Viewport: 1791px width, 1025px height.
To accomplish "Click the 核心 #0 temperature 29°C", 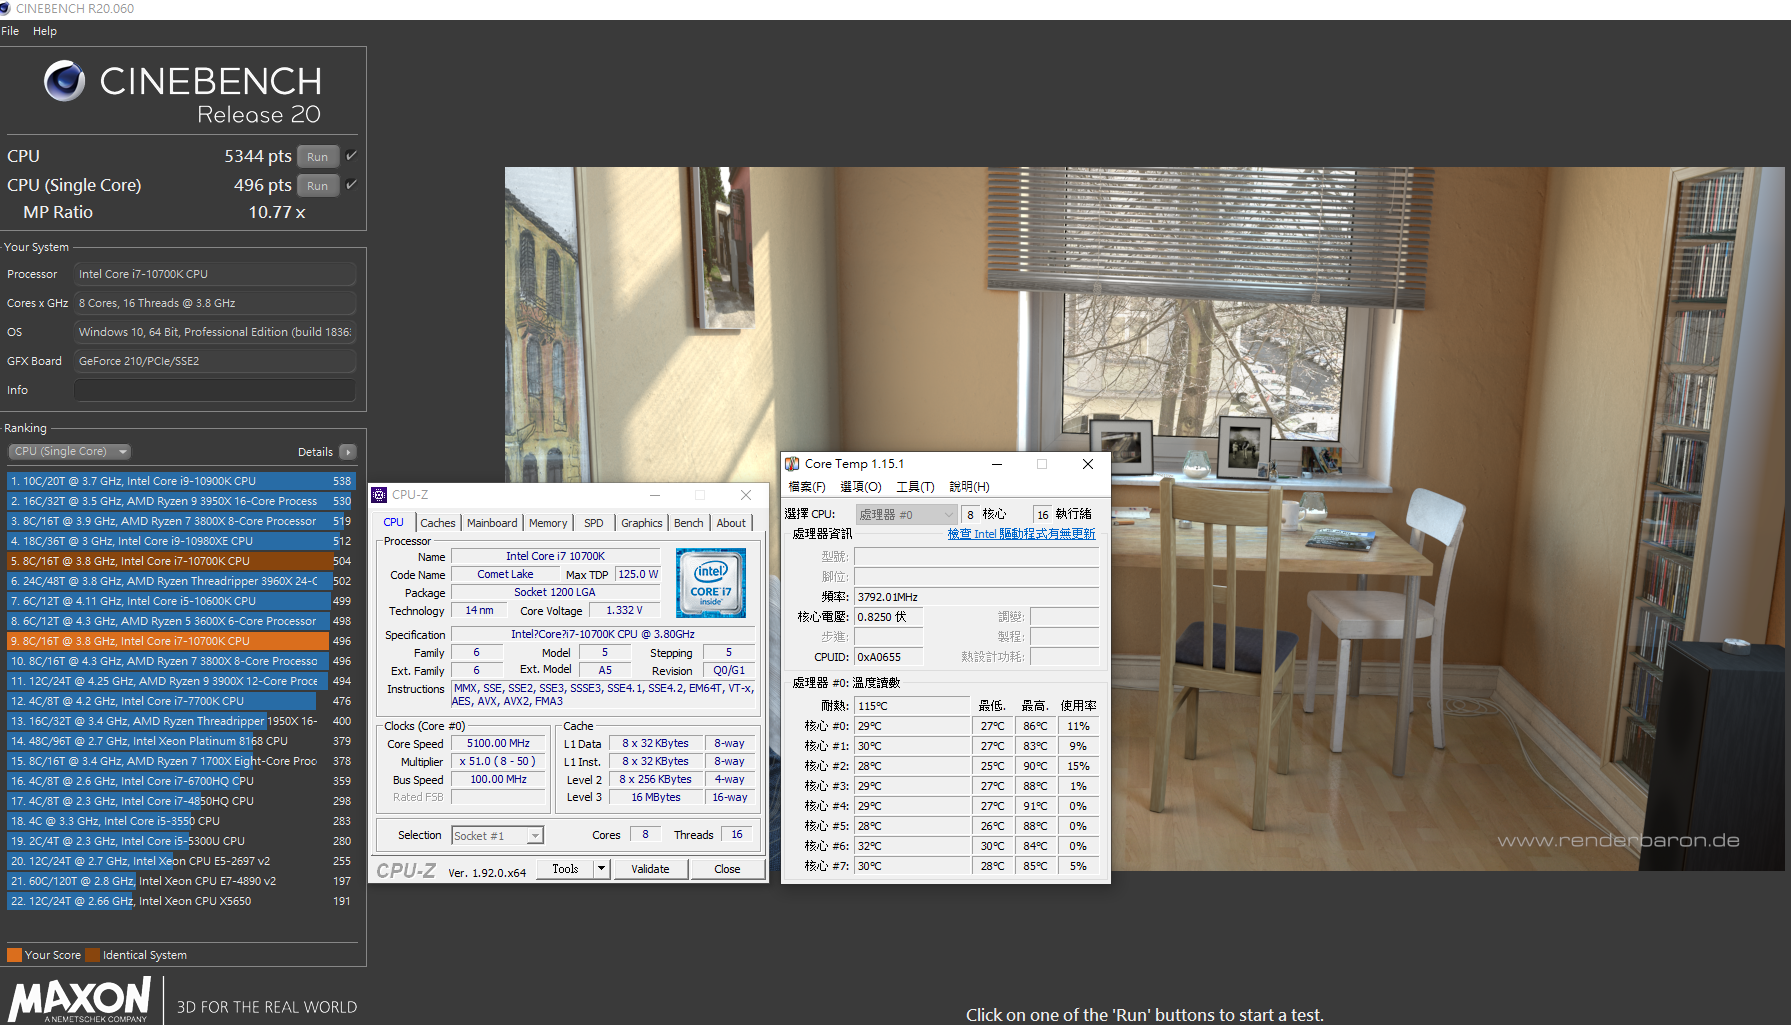I will pyautogui.click(x=912, y=726).
